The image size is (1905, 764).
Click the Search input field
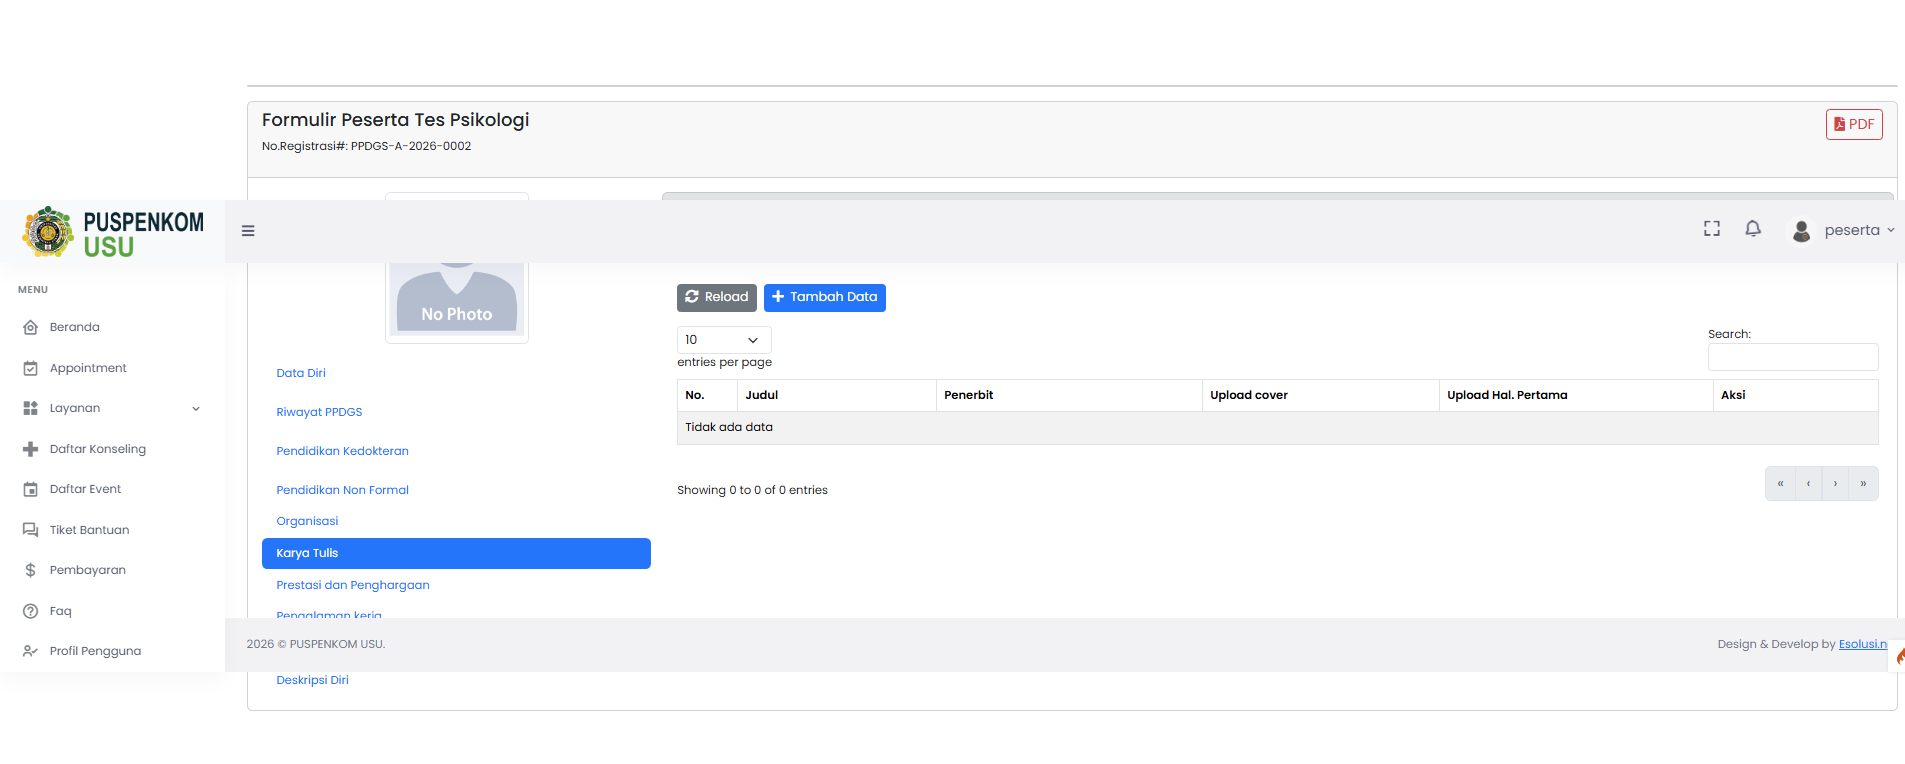point(1793,357)
